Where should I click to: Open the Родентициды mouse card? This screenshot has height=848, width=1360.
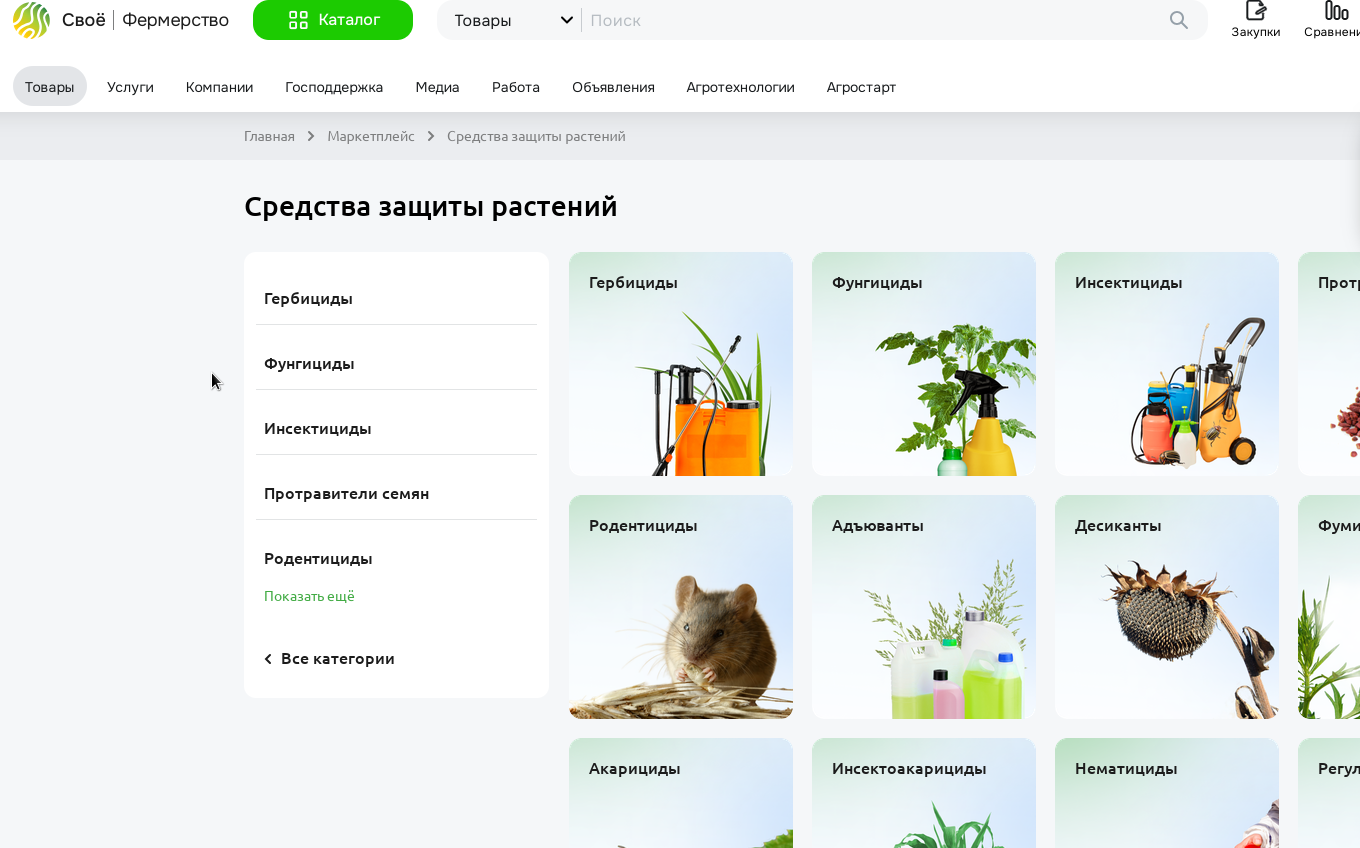[681, 607]
